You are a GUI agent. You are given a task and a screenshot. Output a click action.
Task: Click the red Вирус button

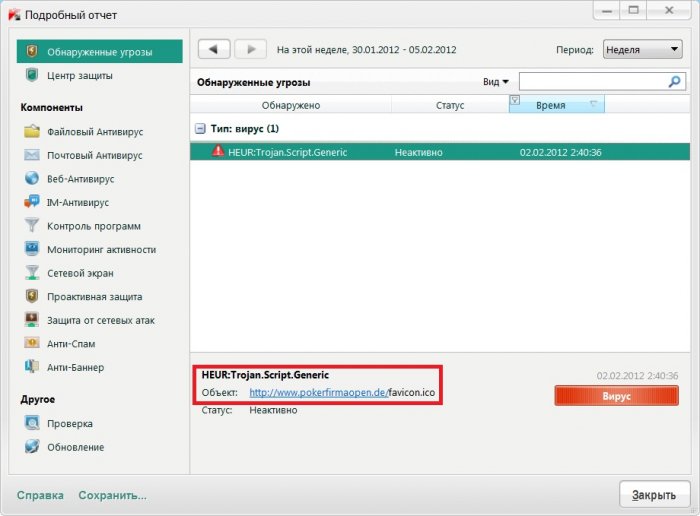(617, 396)
